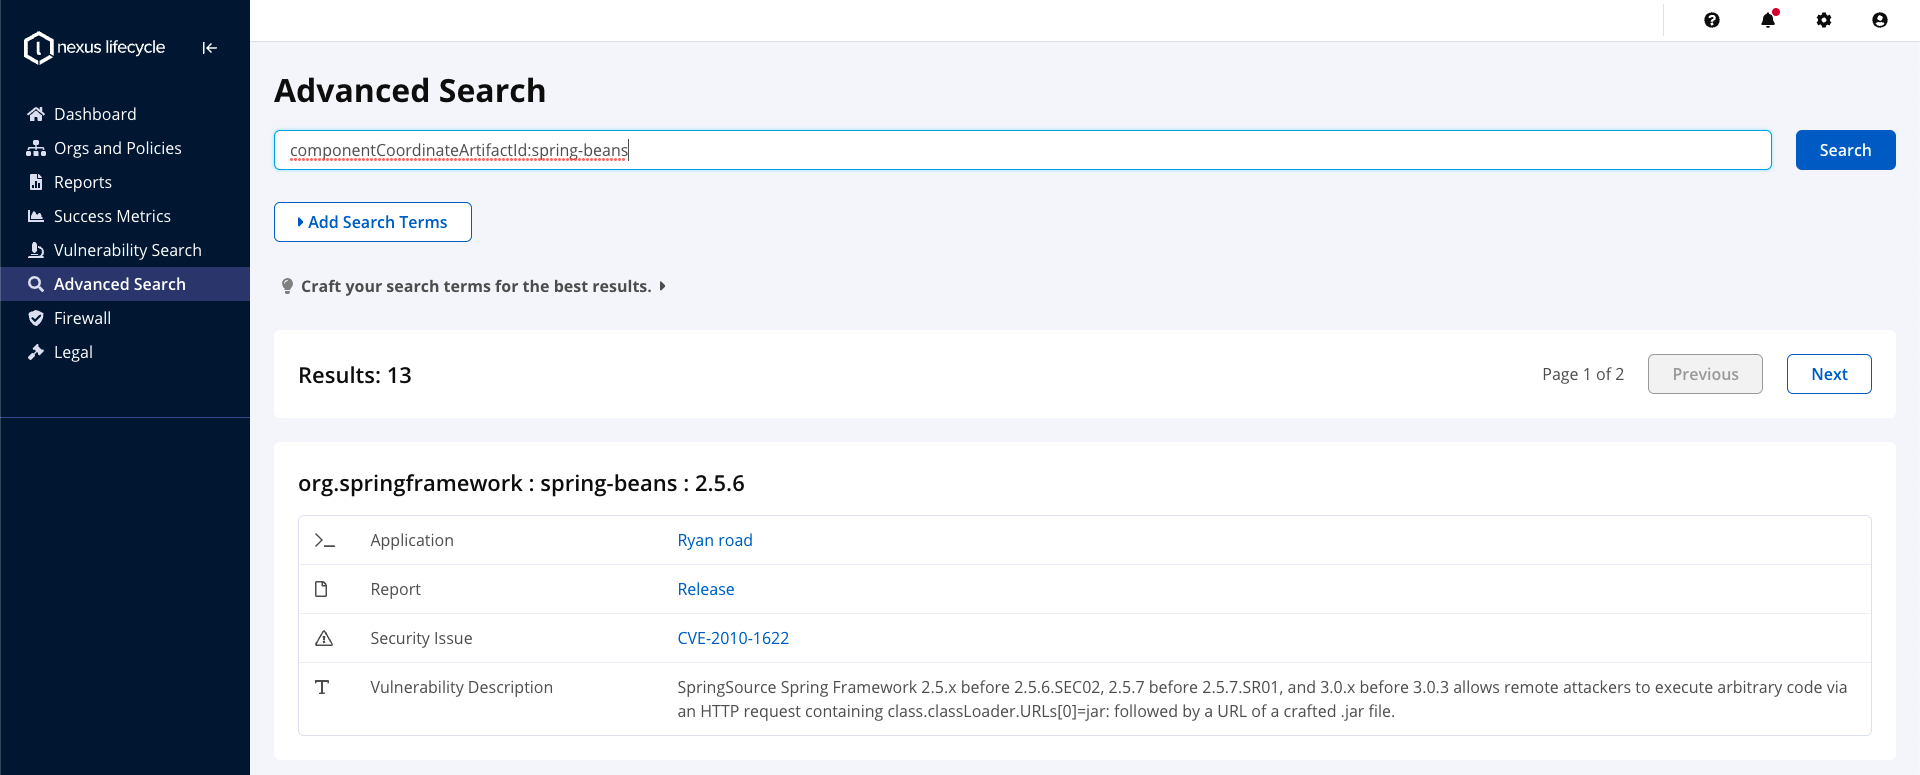Open notifications bell icon

(1768, 20)
